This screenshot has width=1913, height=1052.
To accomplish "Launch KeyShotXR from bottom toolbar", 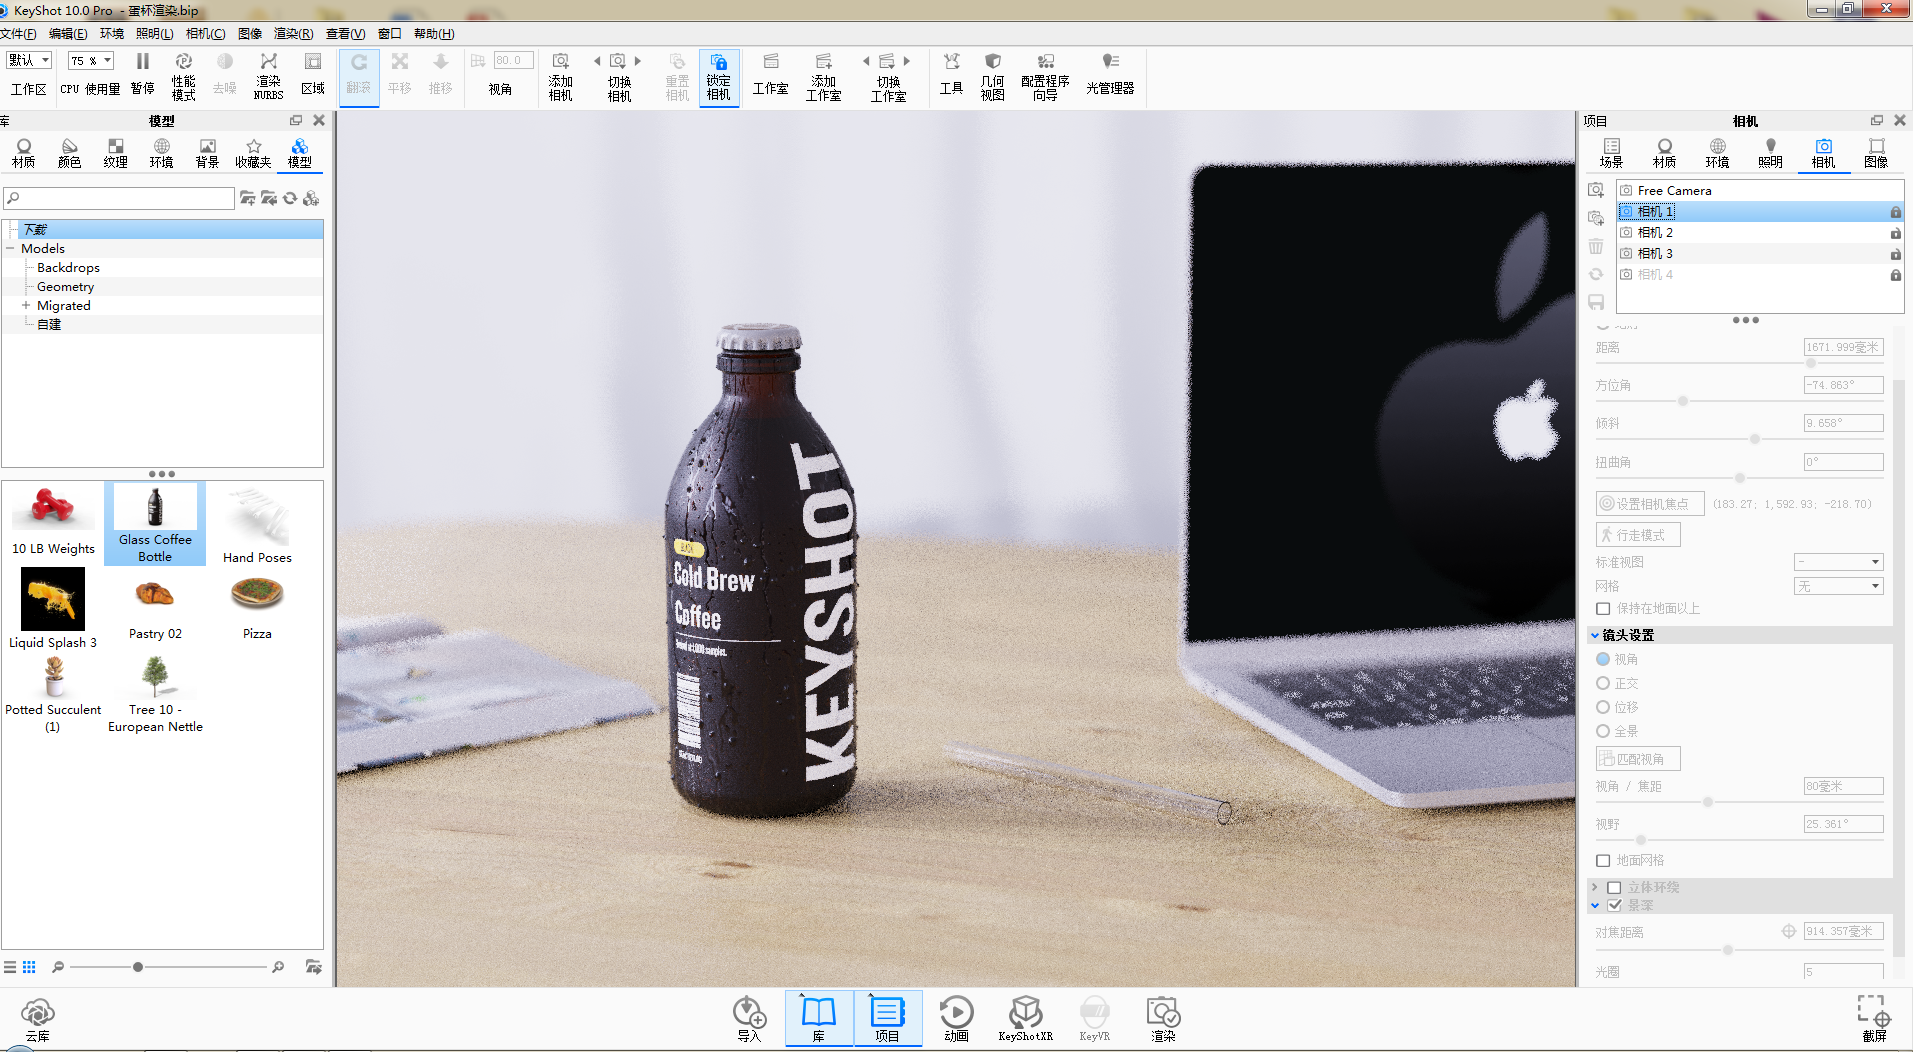I will point(1025,1019).
